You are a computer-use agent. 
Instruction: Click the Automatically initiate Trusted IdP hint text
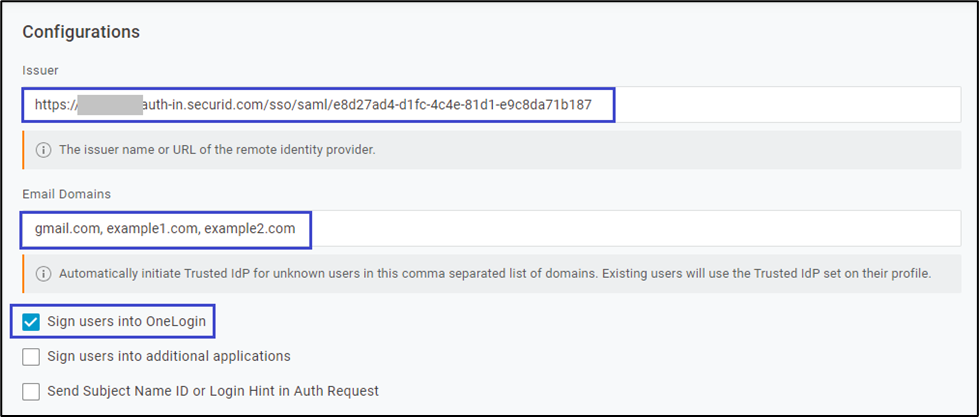point(495,273)
